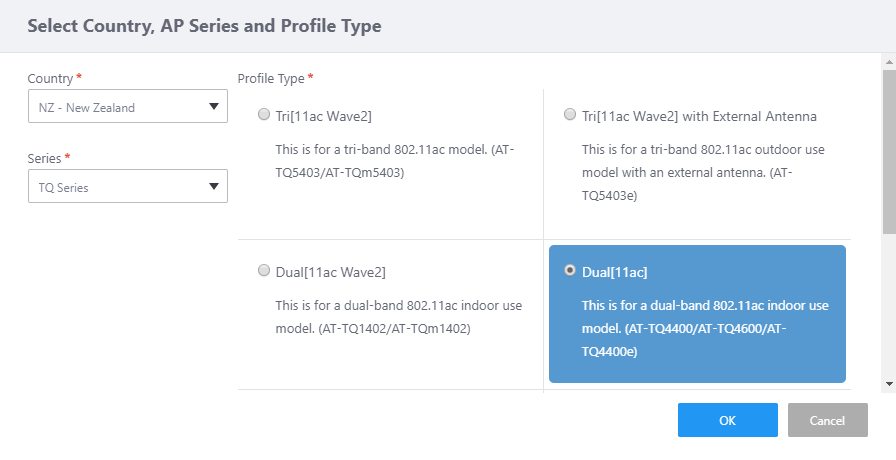Select the Dual[11ac Wave2] radio button
Image resolution: width=896 pixels, height=460 pixels.
[264, 270]
